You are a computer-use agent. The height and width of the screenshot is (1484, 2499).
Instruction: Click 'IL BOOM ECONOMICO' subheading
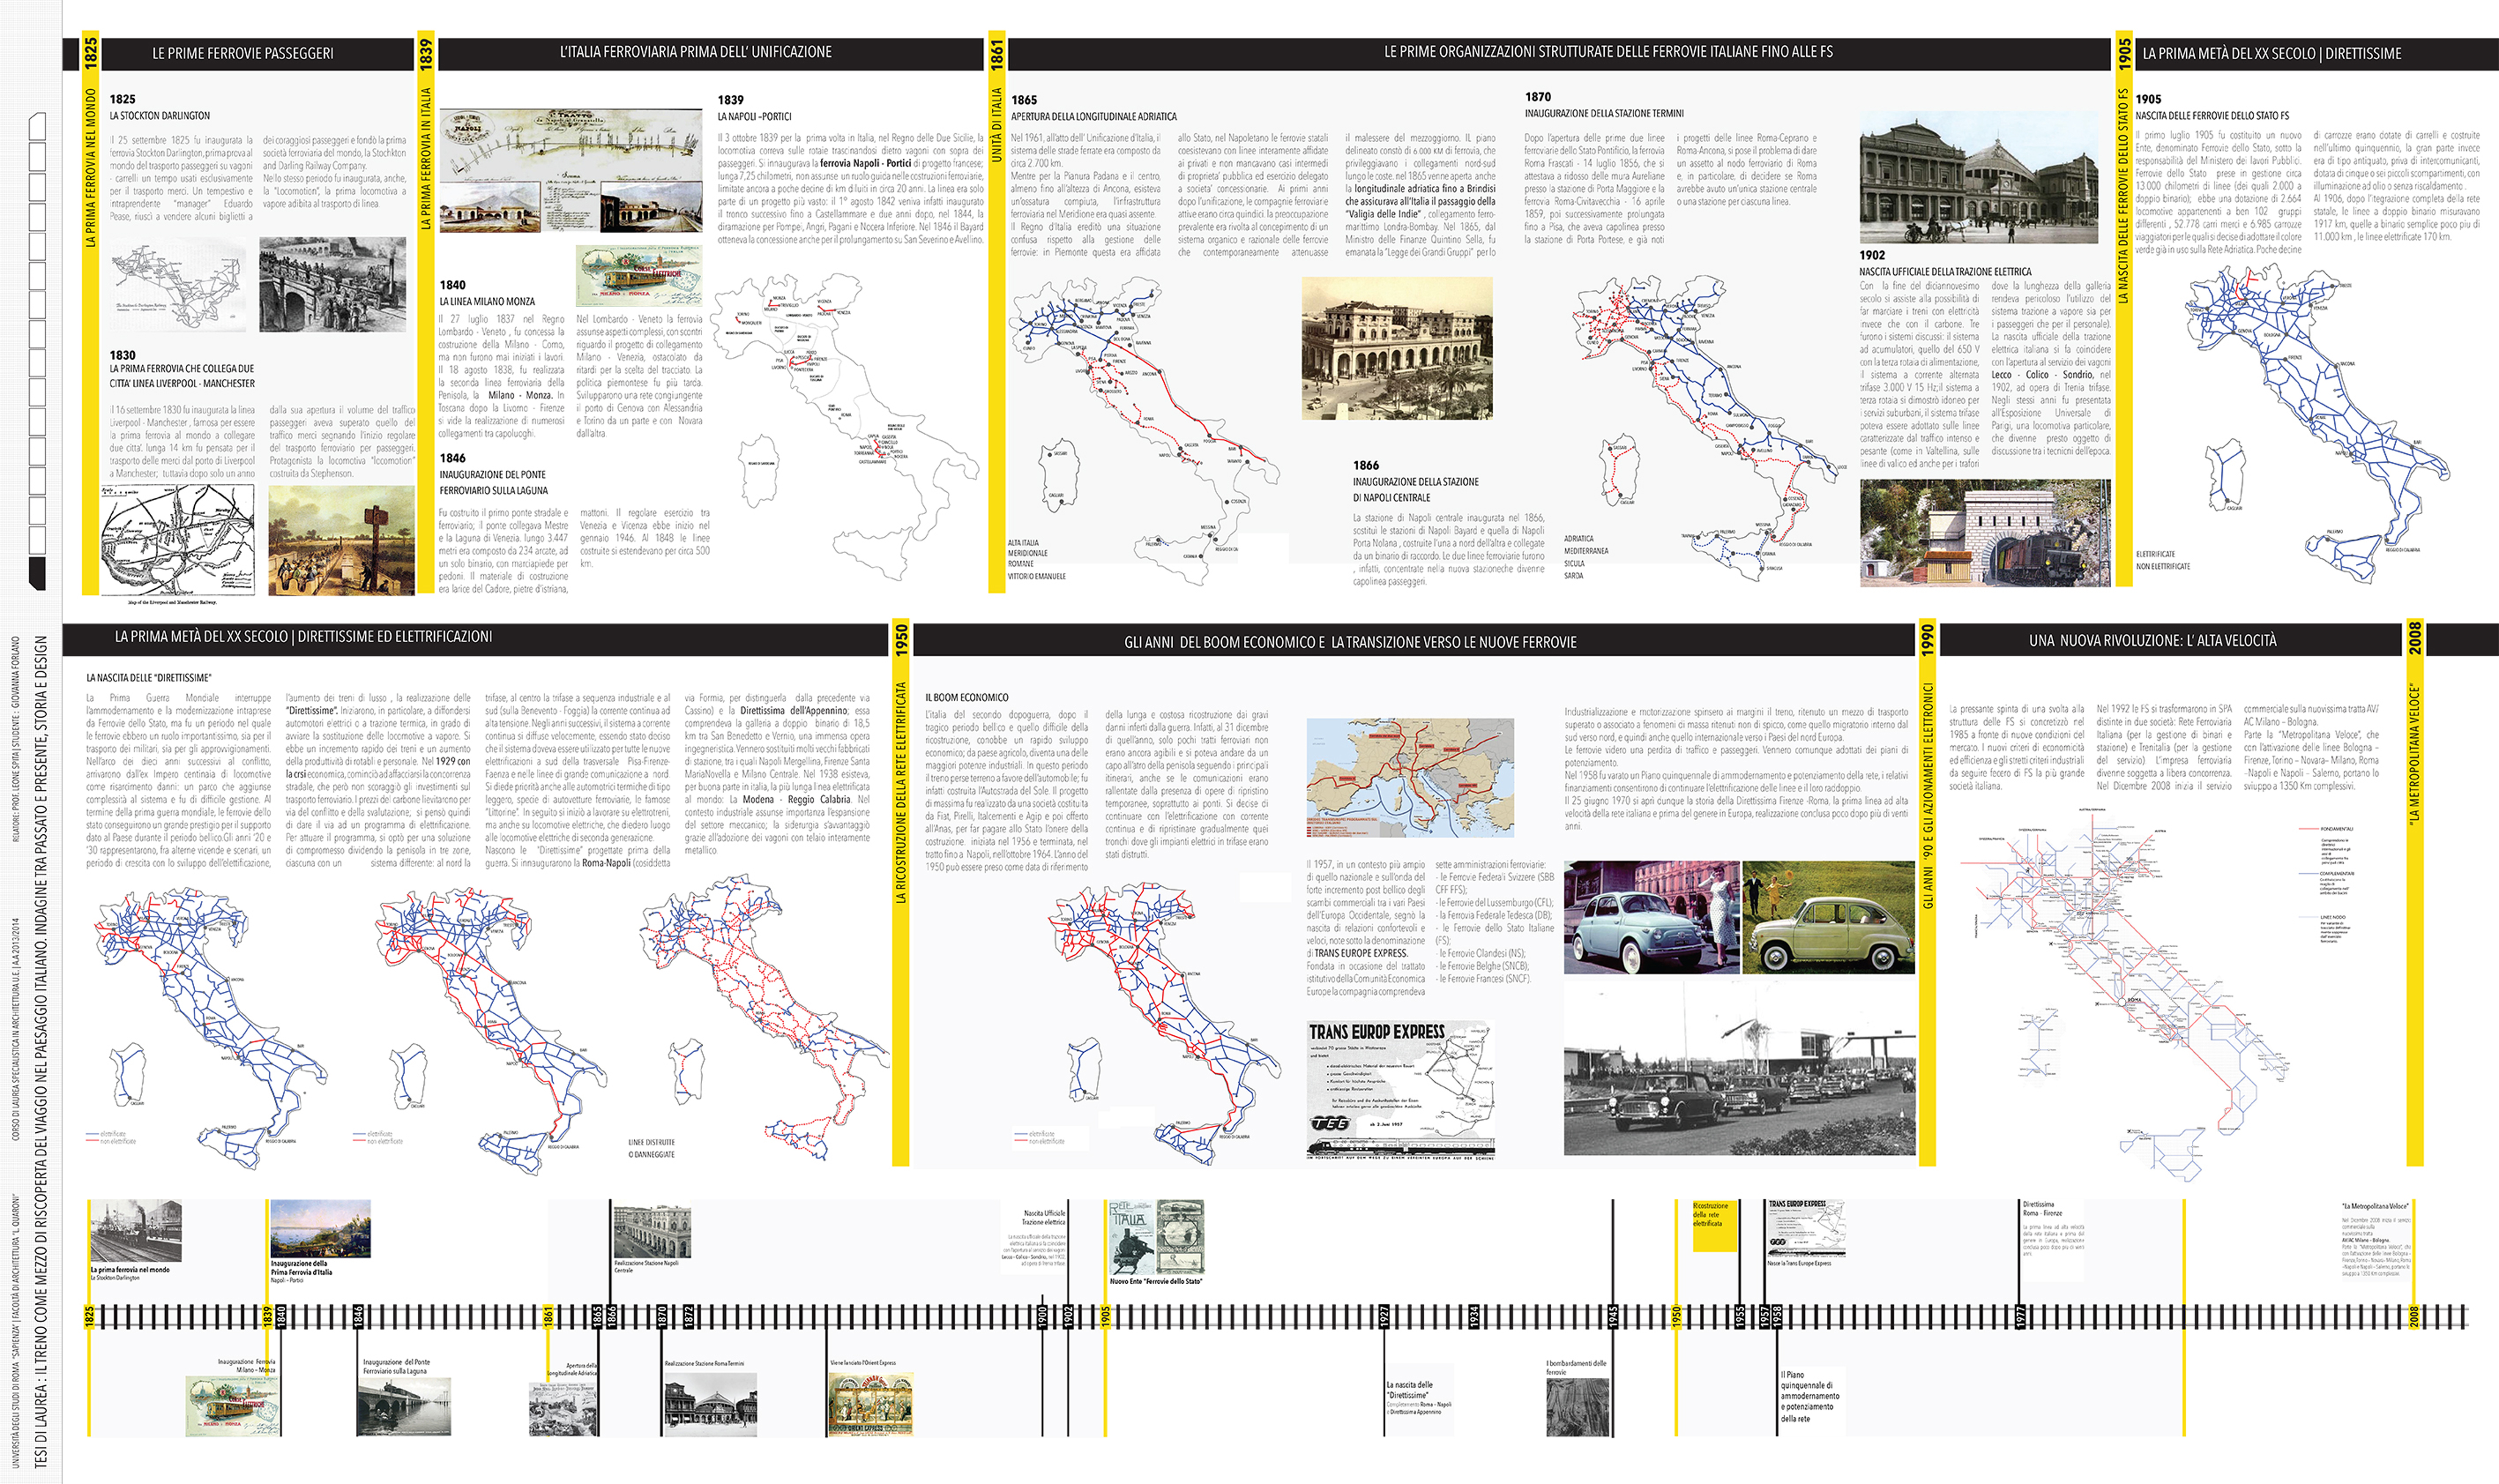(967, 697)
